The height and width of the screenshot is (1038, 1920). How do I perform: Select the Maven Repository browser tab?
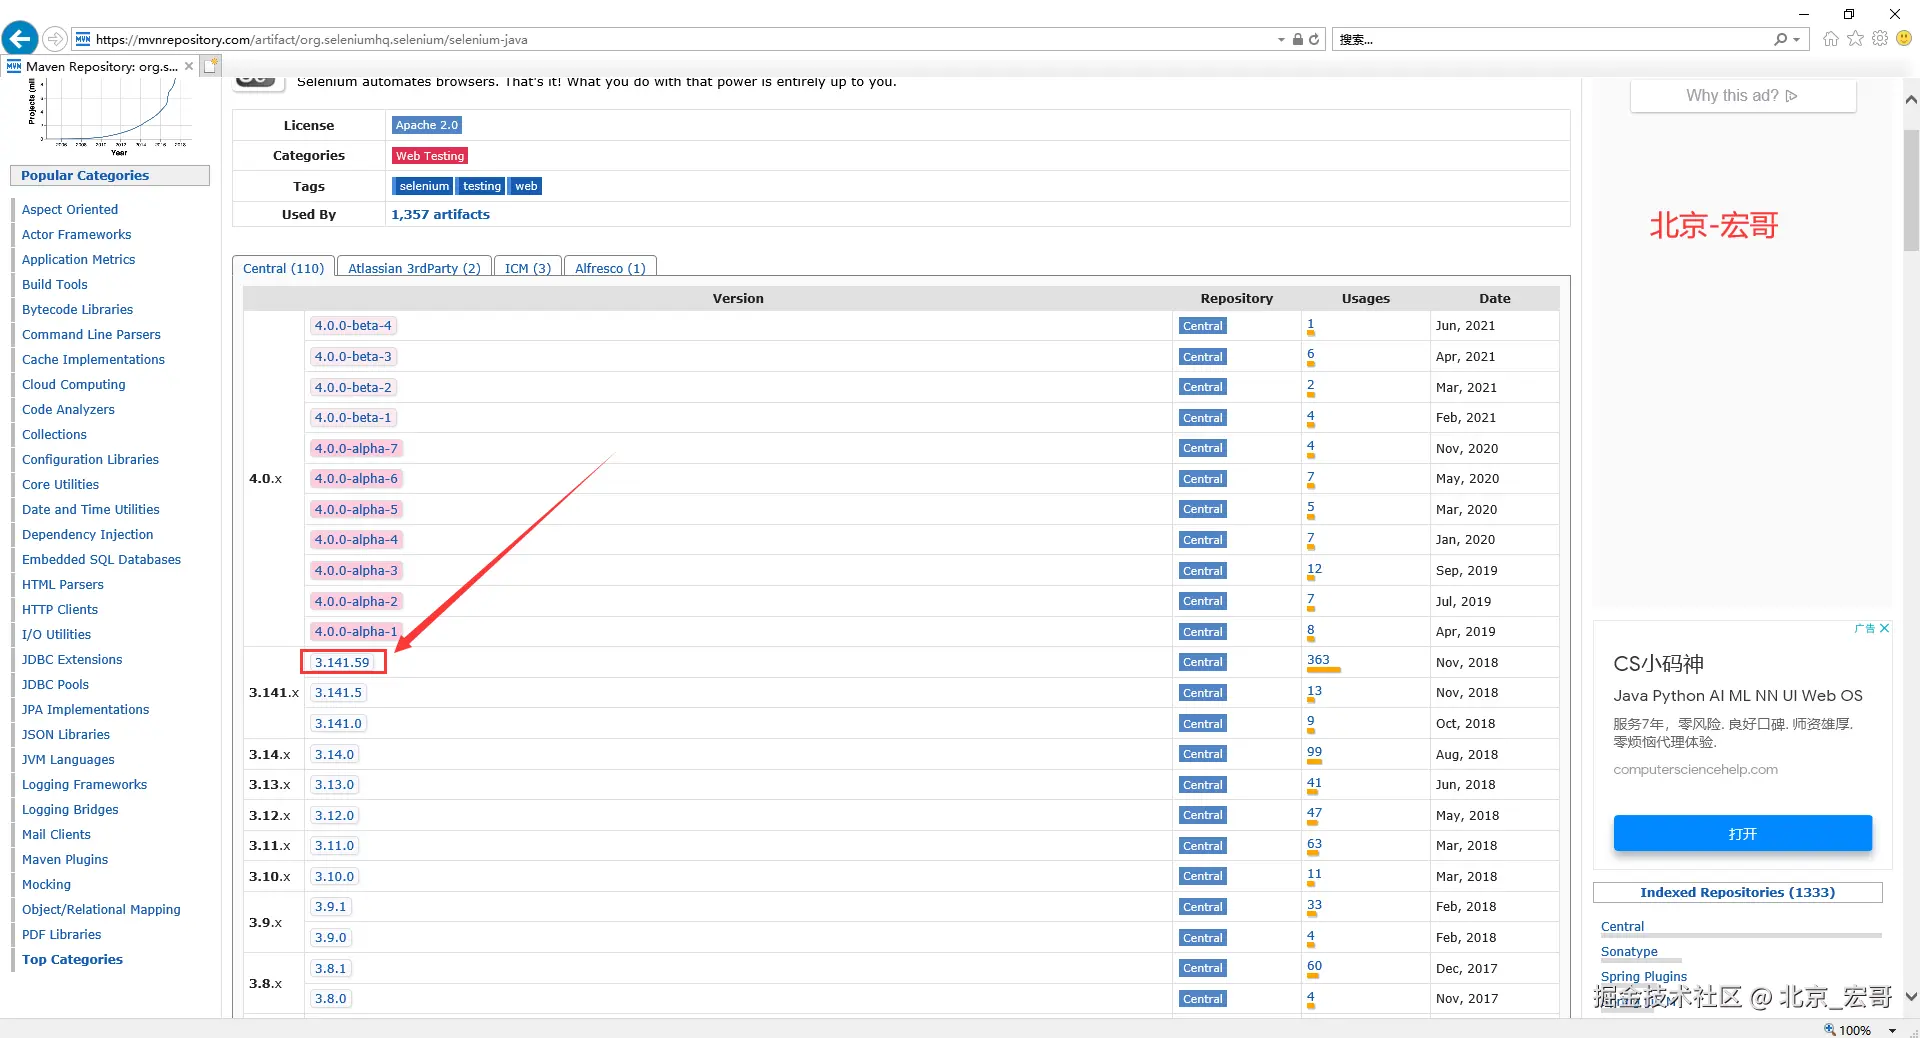[100, 66]
